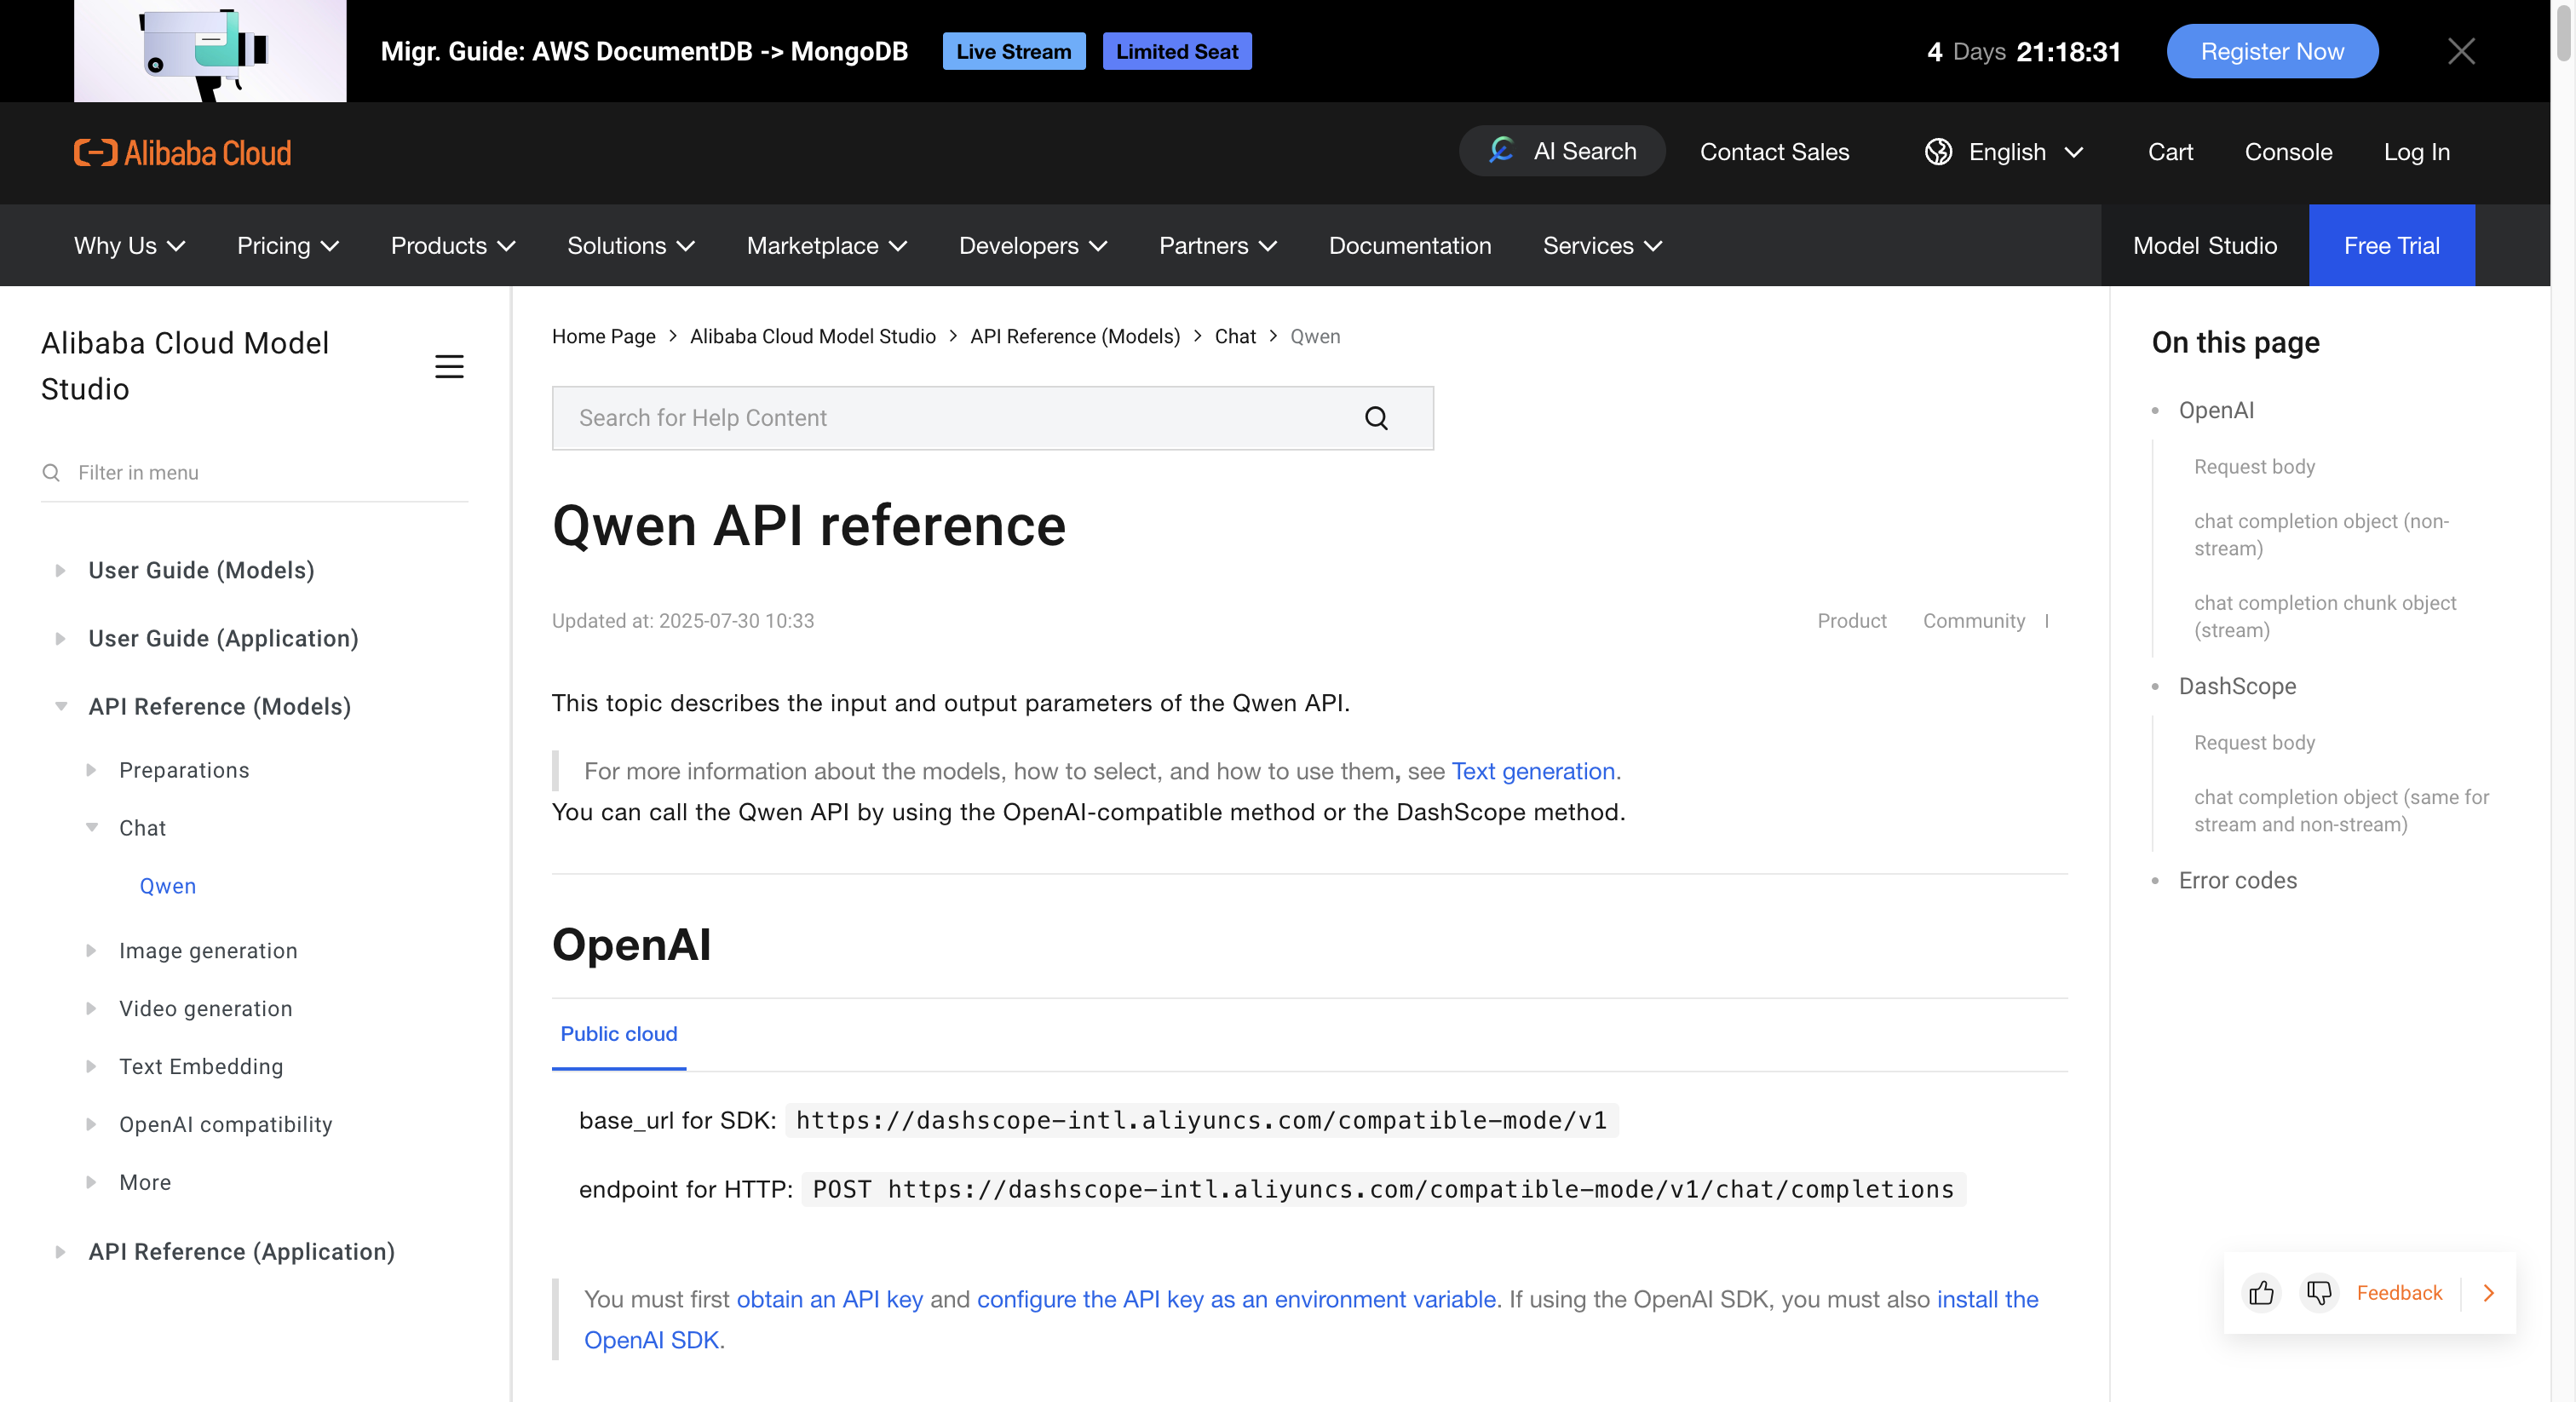The image size is (2576, 1402).
Task: Click Contact Sales
Action: [x=1775, y=152]
